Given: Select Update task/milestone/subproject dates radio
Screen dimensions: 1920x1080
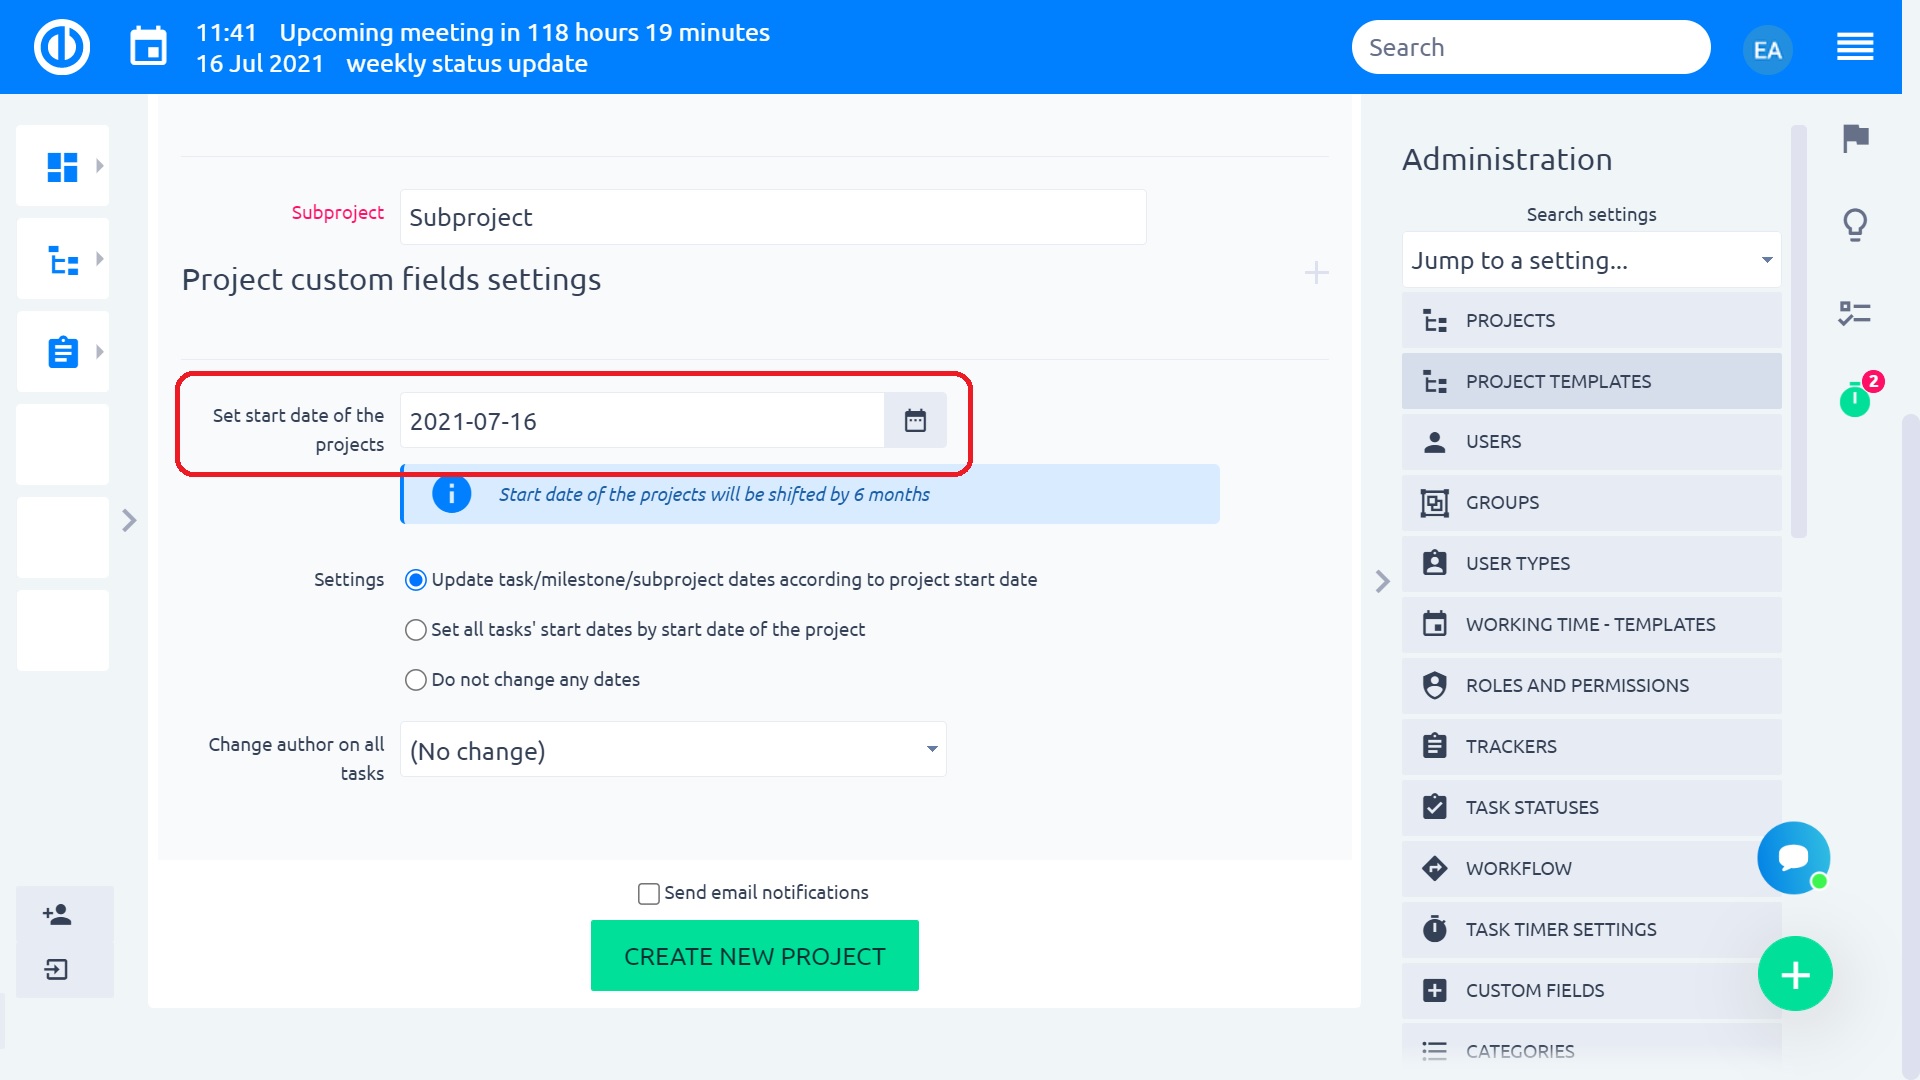Looking at the screenshot, I should [415, 580].
